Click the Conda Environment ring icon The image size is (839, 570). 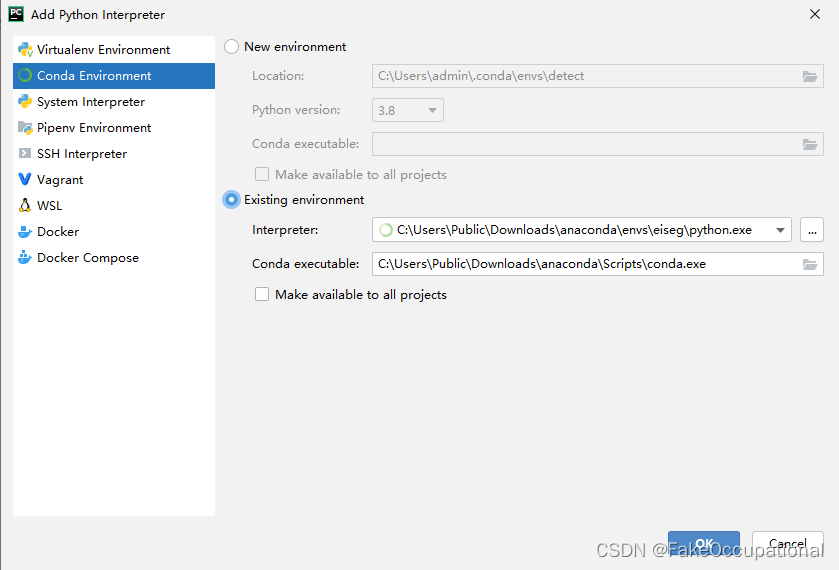point(25,75)
